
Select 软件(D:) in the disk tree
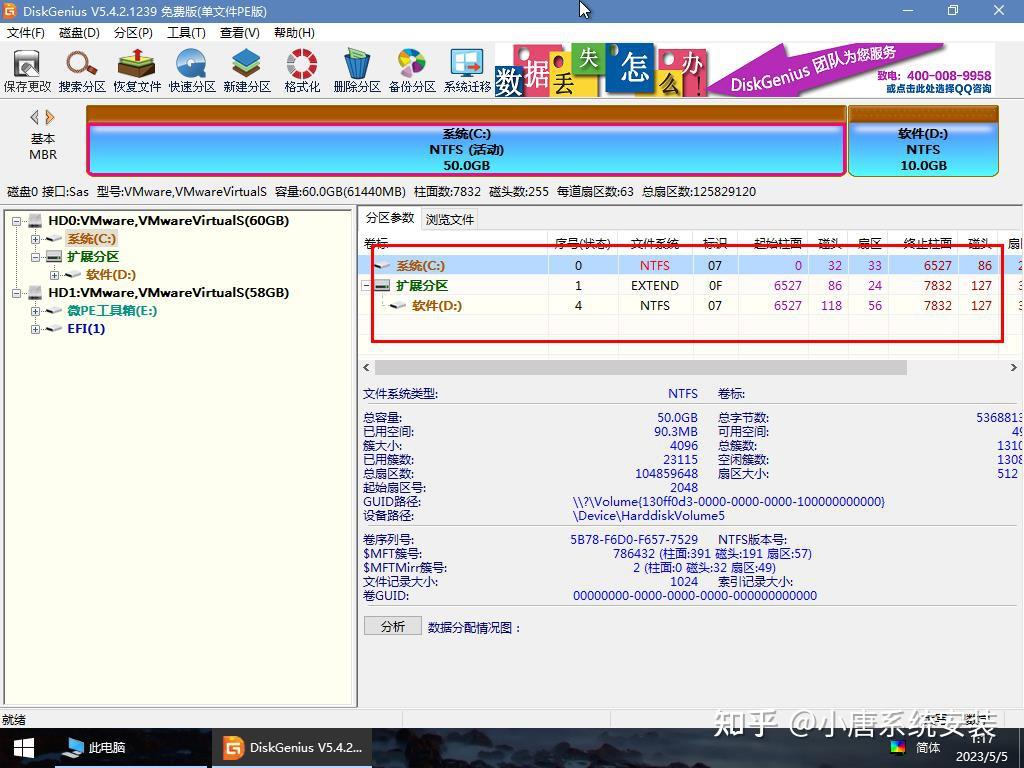[x=111, y=275]
